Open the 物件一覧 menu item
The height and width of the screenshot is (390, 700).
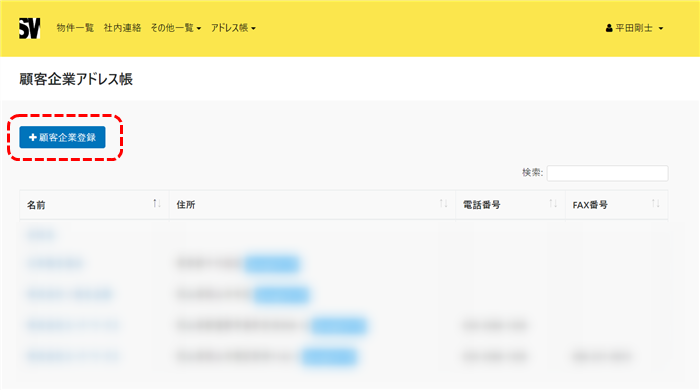[x=75, y=28]
